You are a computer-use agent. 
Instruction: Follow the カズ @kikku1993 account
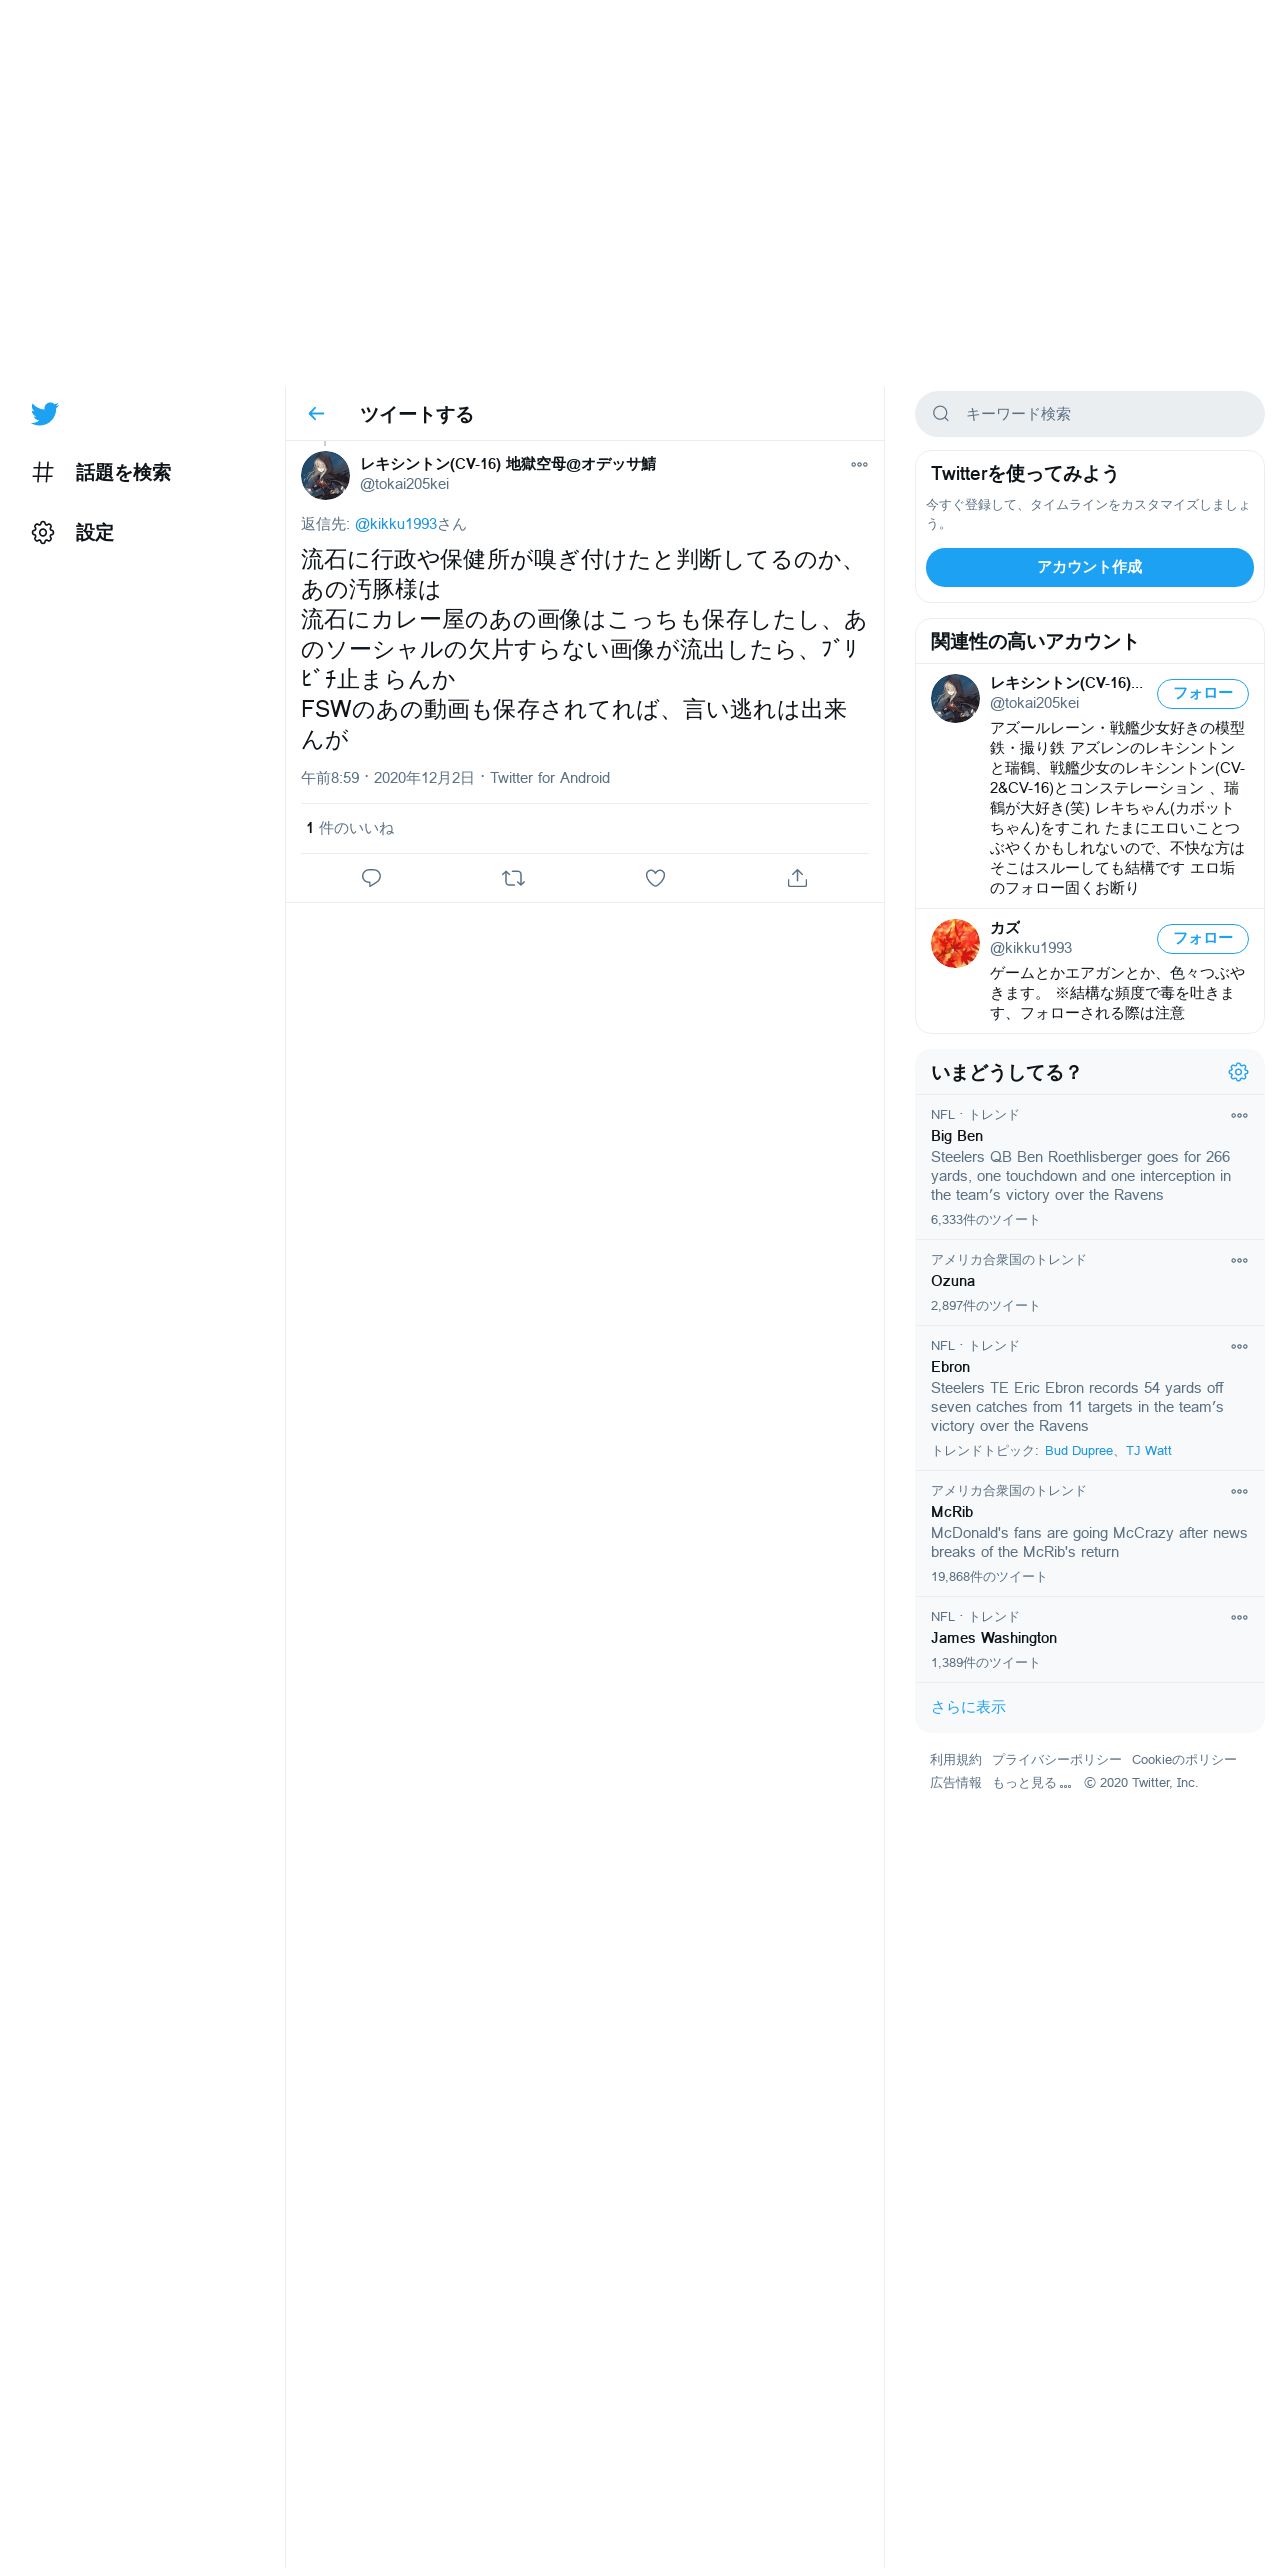pos(1203,938)
